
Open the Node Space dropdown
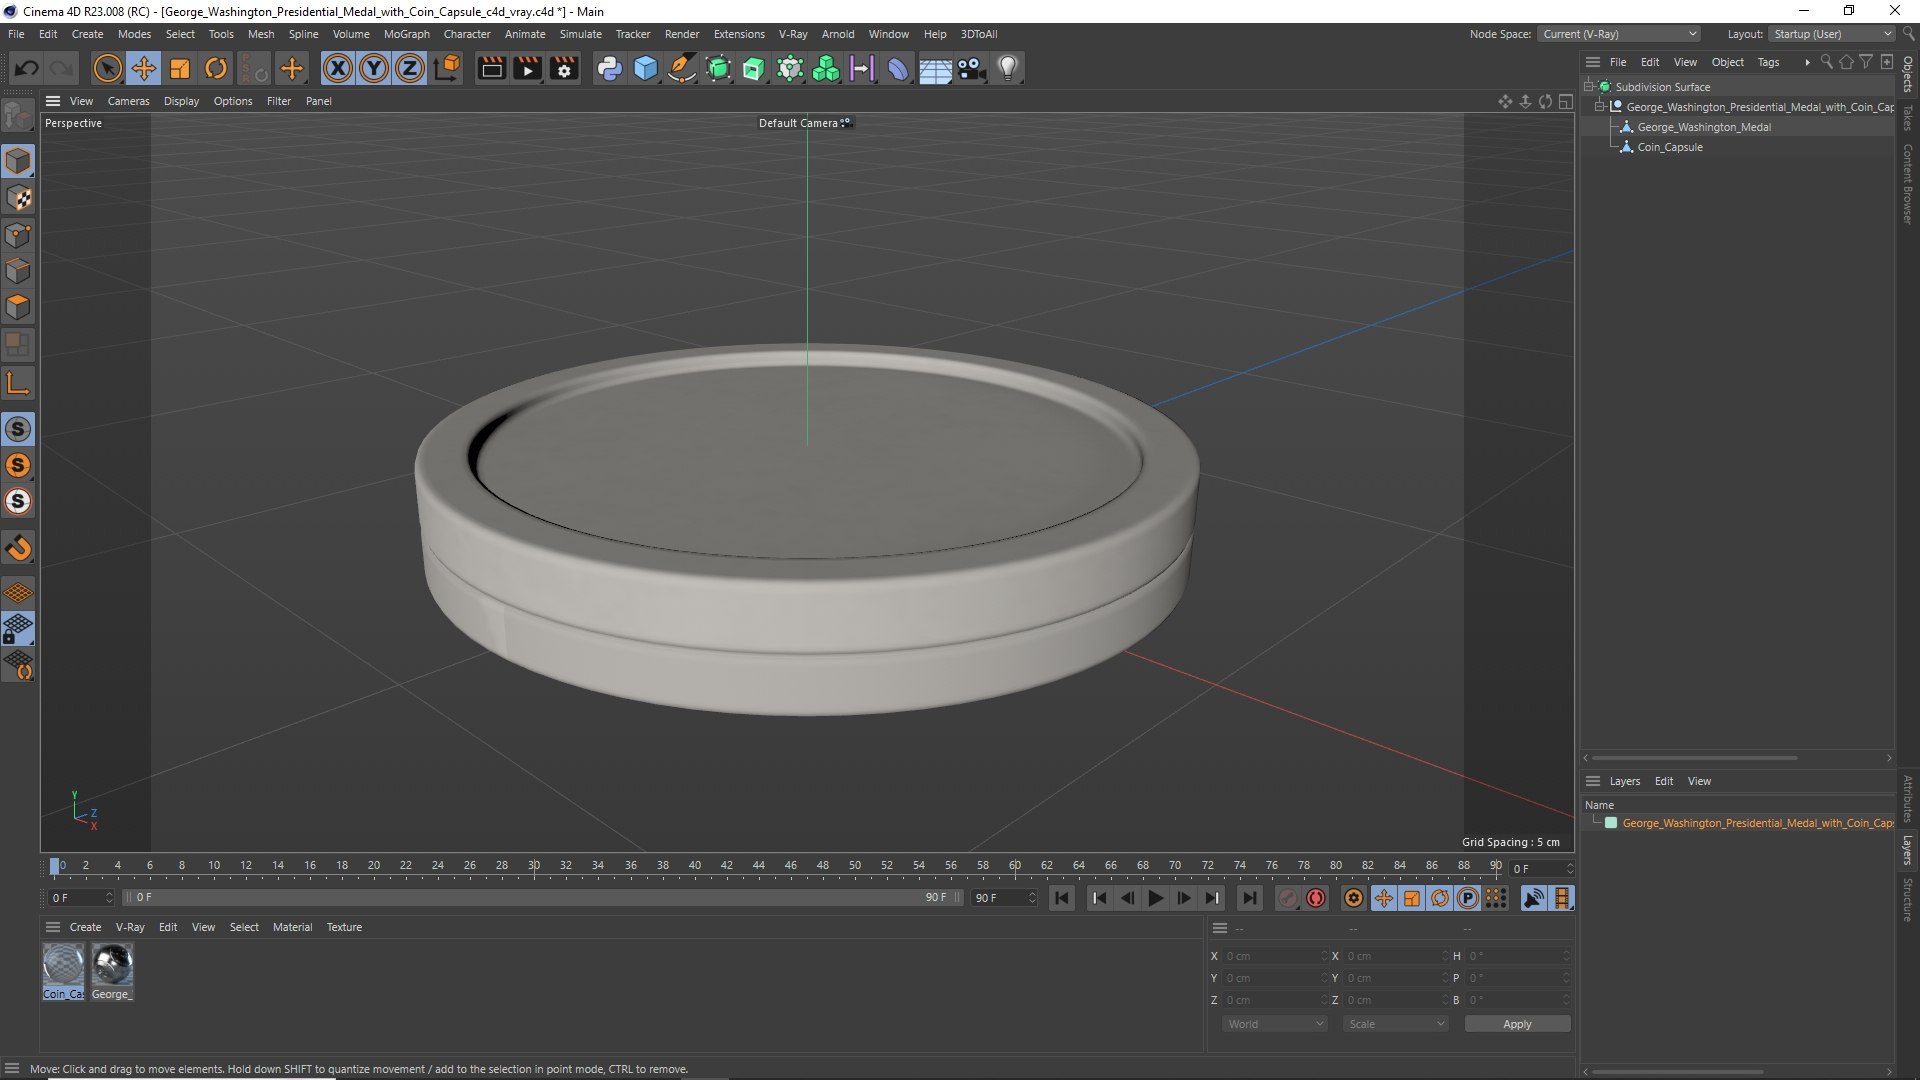(1619, 34)
